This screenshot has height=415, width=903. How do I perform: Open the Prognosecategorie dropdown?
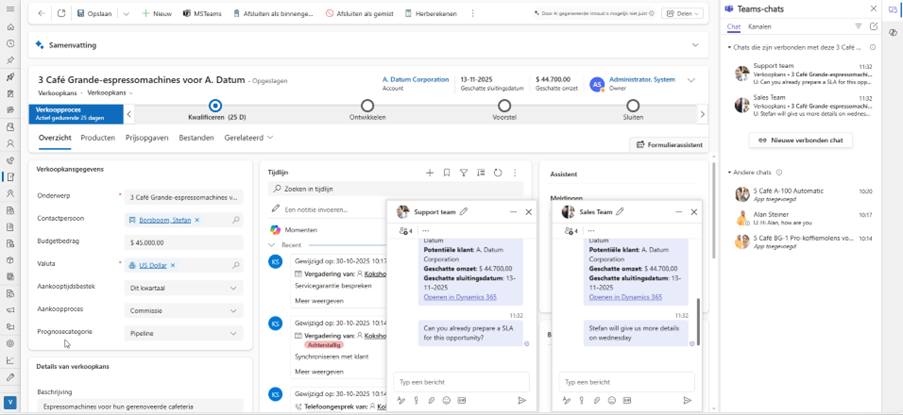coord(184,333)
